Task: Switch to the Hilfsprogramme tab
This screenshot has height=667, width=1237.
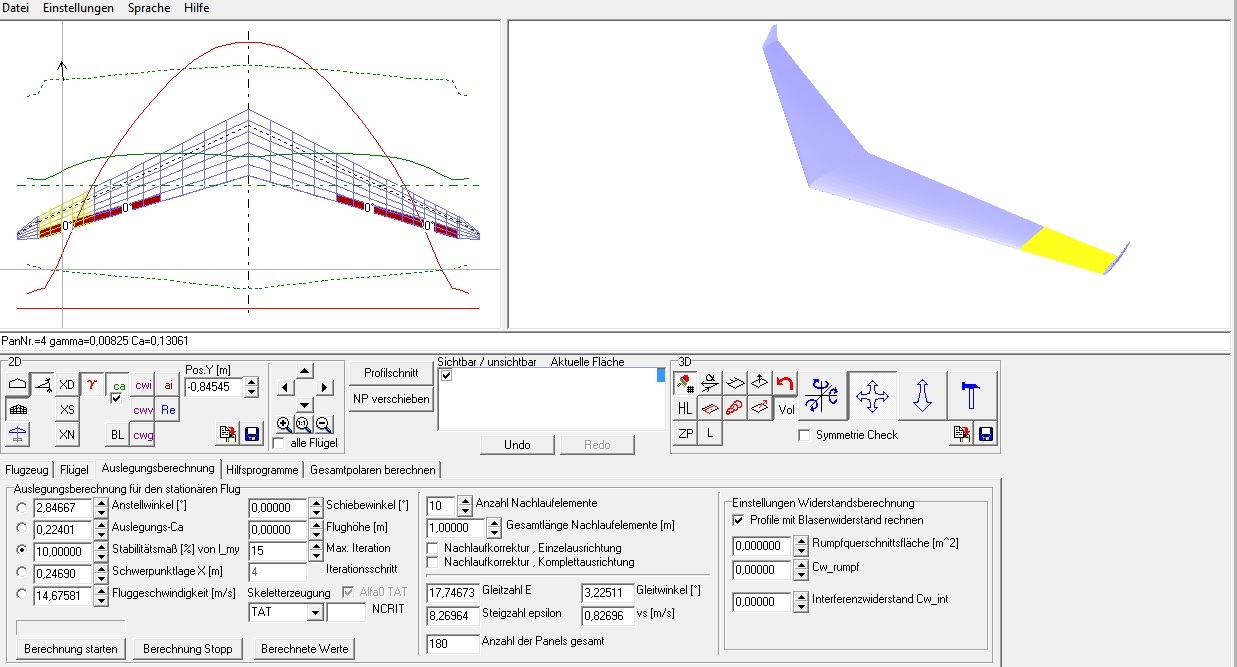Action: (x=262, y=469)
